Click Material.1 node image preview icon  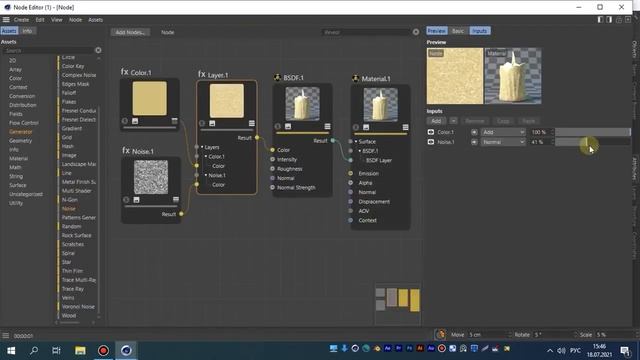click(366, 127)
